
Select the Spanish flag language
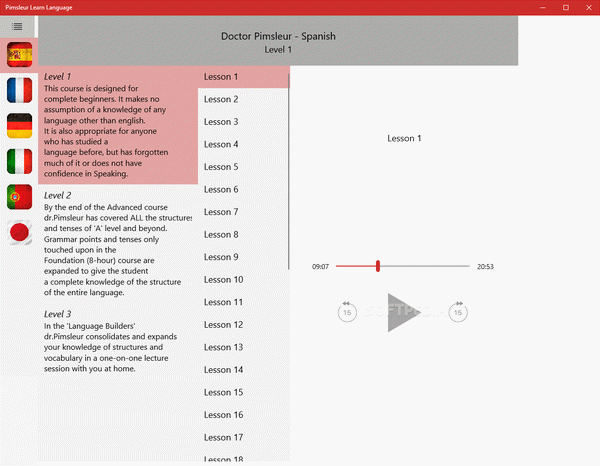click(x=19, y=54)
